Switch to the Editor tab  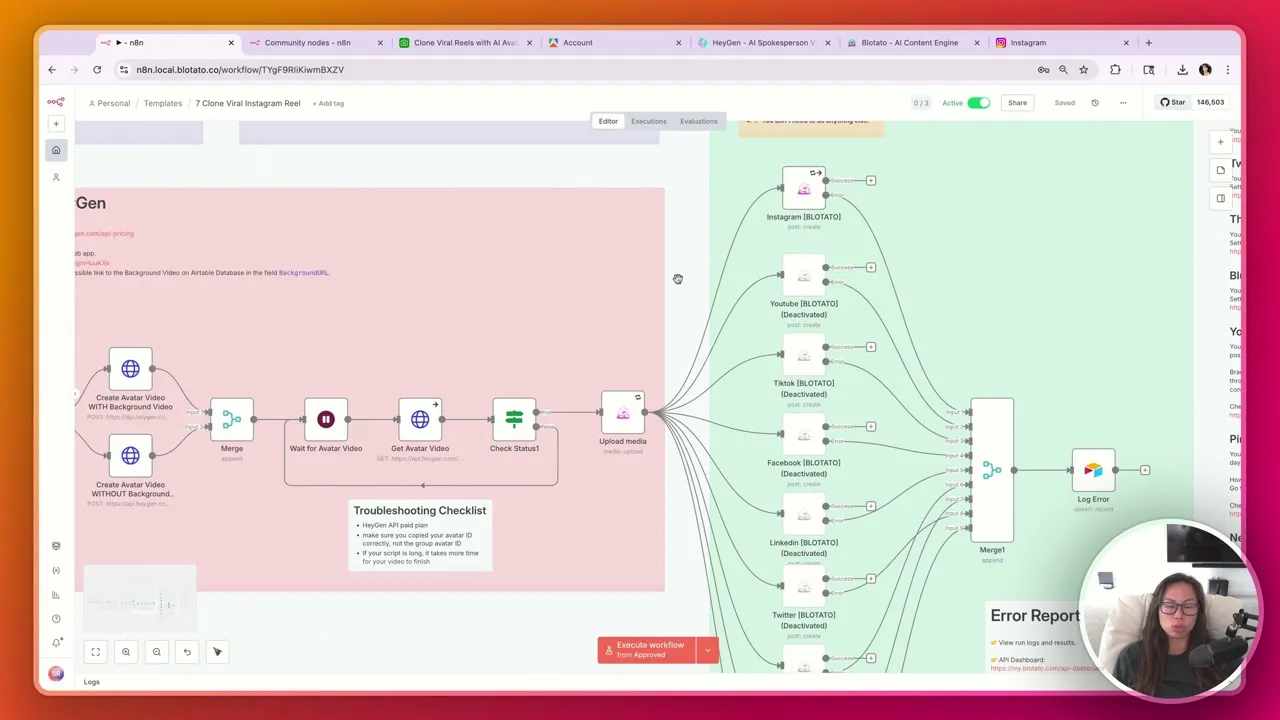pyautogui.click(x=608, y=121)
